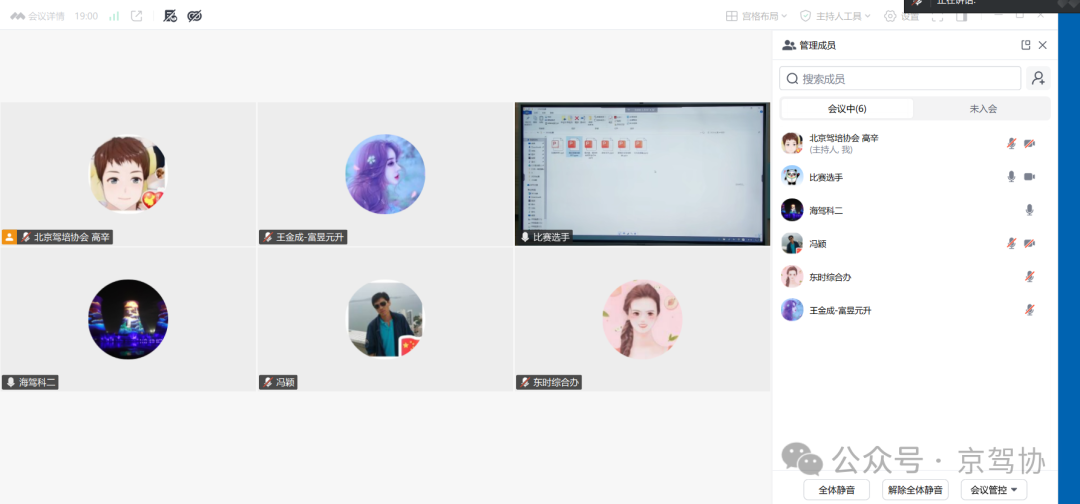Click 北京驾培协会 高辛 avatar in member list
The width and height of the screenshot is (1080, 504).
point(792,143)
